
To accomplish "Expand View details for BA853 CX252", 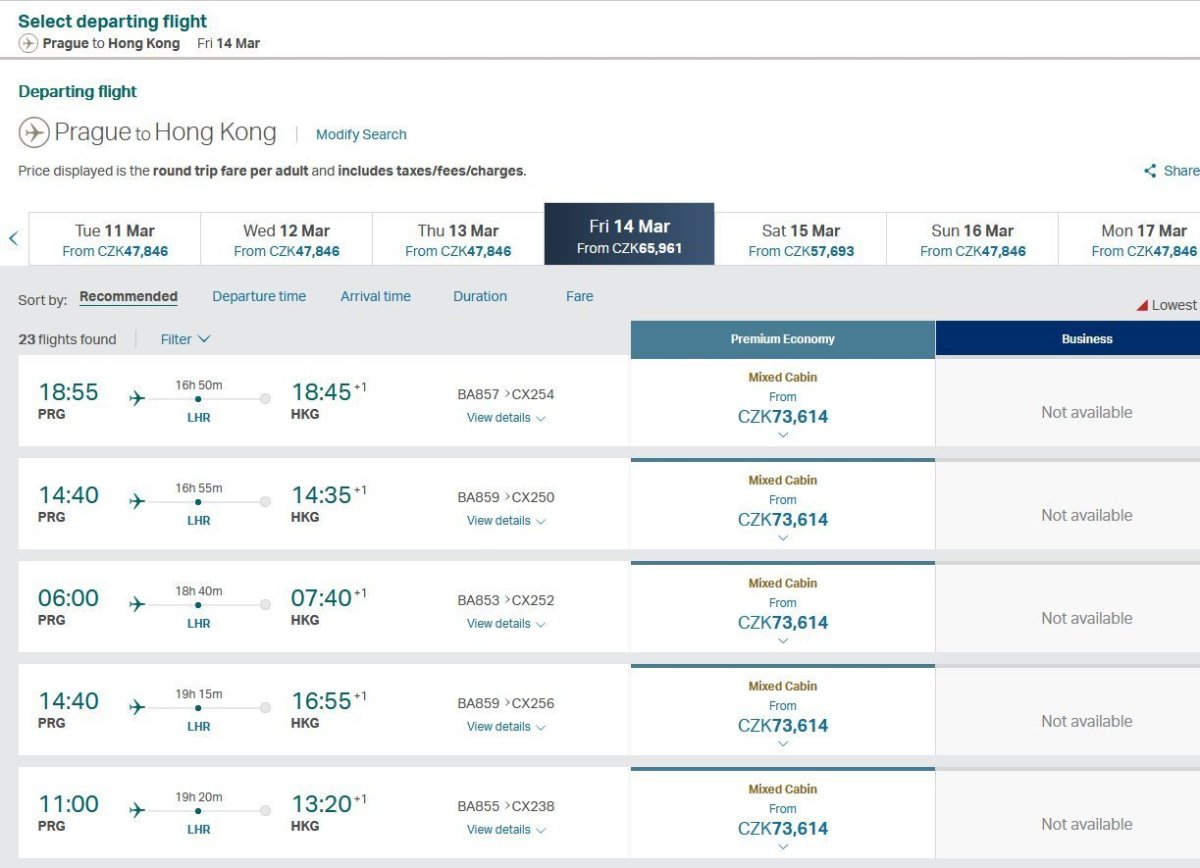I will click(506, 624).
